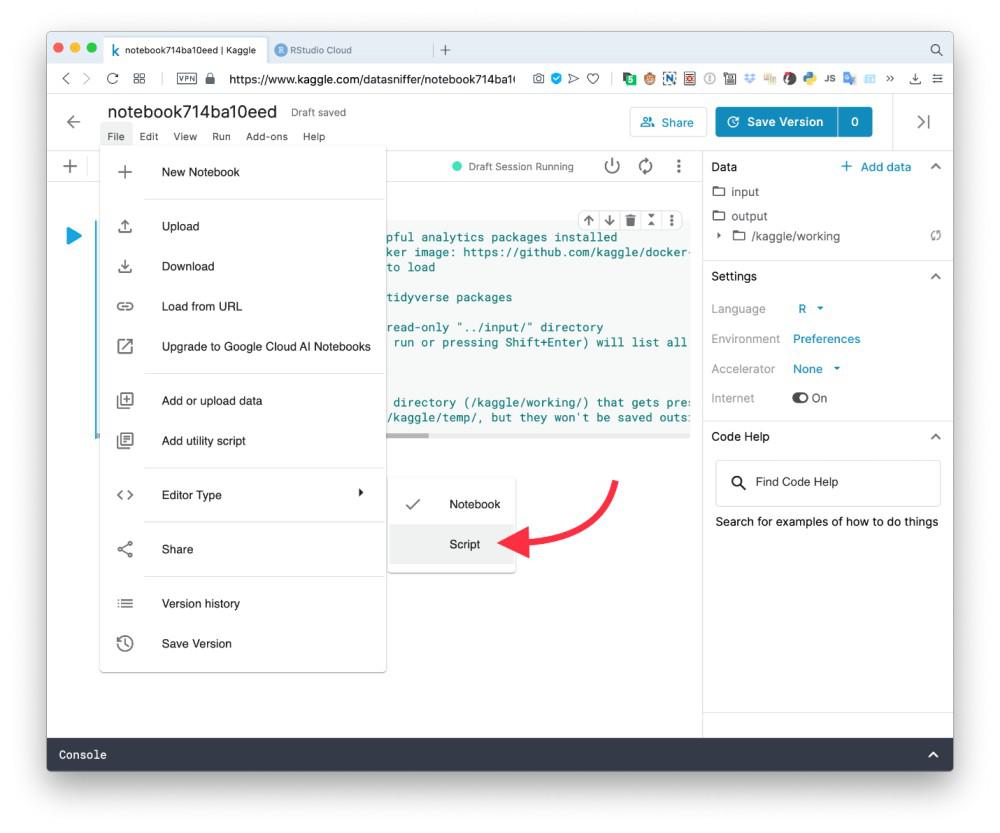Click the add cell plus icon
The image size is (1000, 833).
[x=70, y=166]
